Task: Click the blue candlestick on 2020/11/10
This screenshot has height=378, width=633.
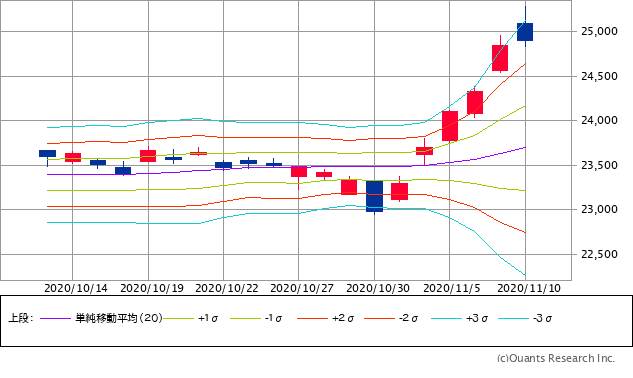Action: coord(525,32)
